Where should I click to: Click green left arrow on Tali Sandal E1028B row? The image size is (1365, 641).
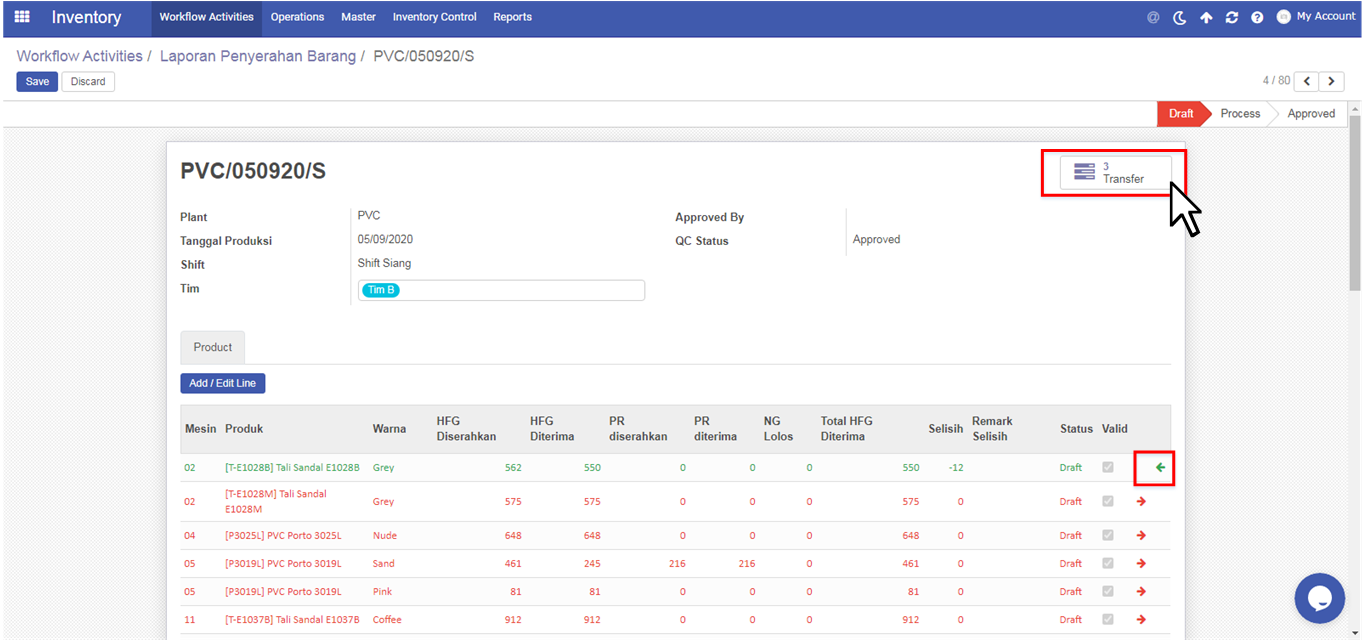click(x=1160, y=467)
